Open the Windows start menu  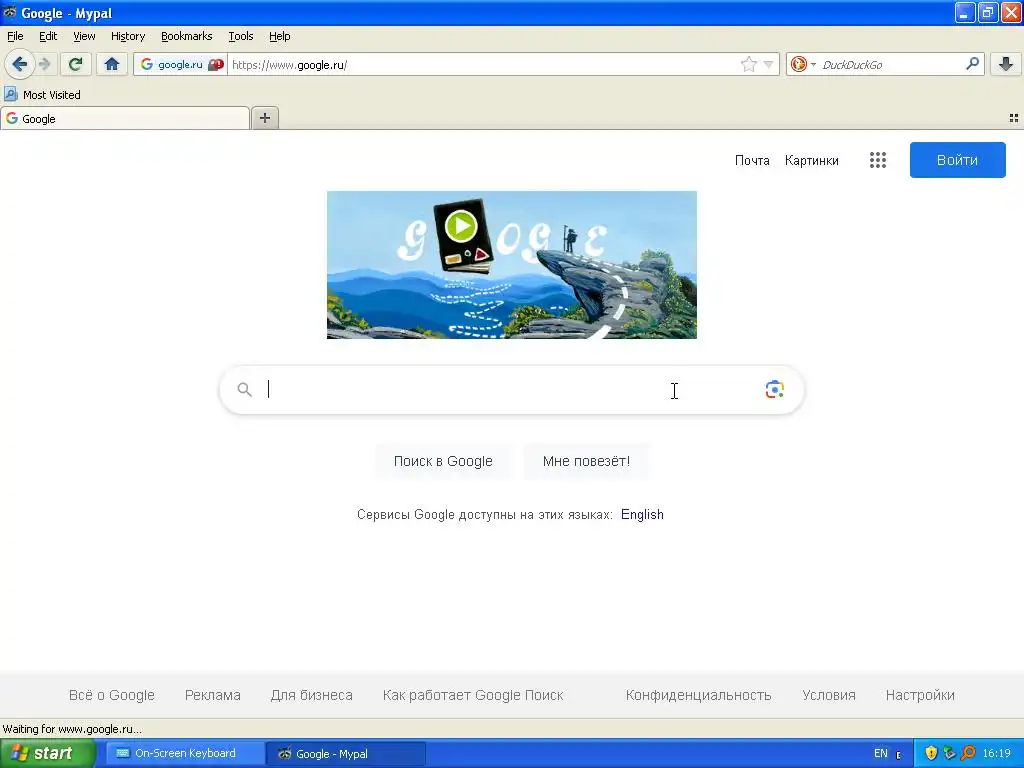(x=48, y=753)
